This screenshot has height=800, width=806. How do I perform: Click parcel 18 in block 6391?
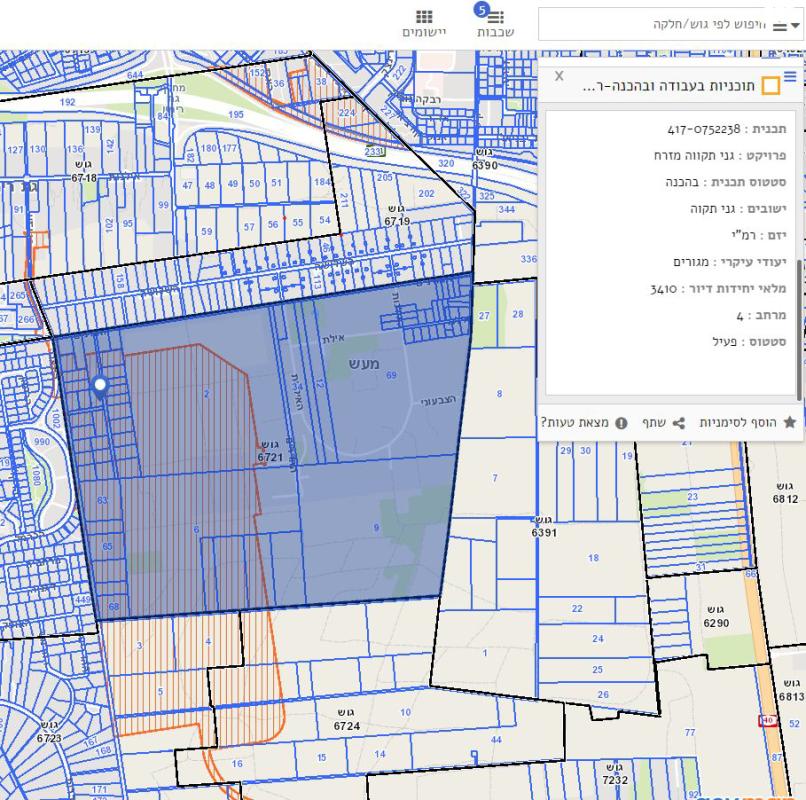coord(593,558)
